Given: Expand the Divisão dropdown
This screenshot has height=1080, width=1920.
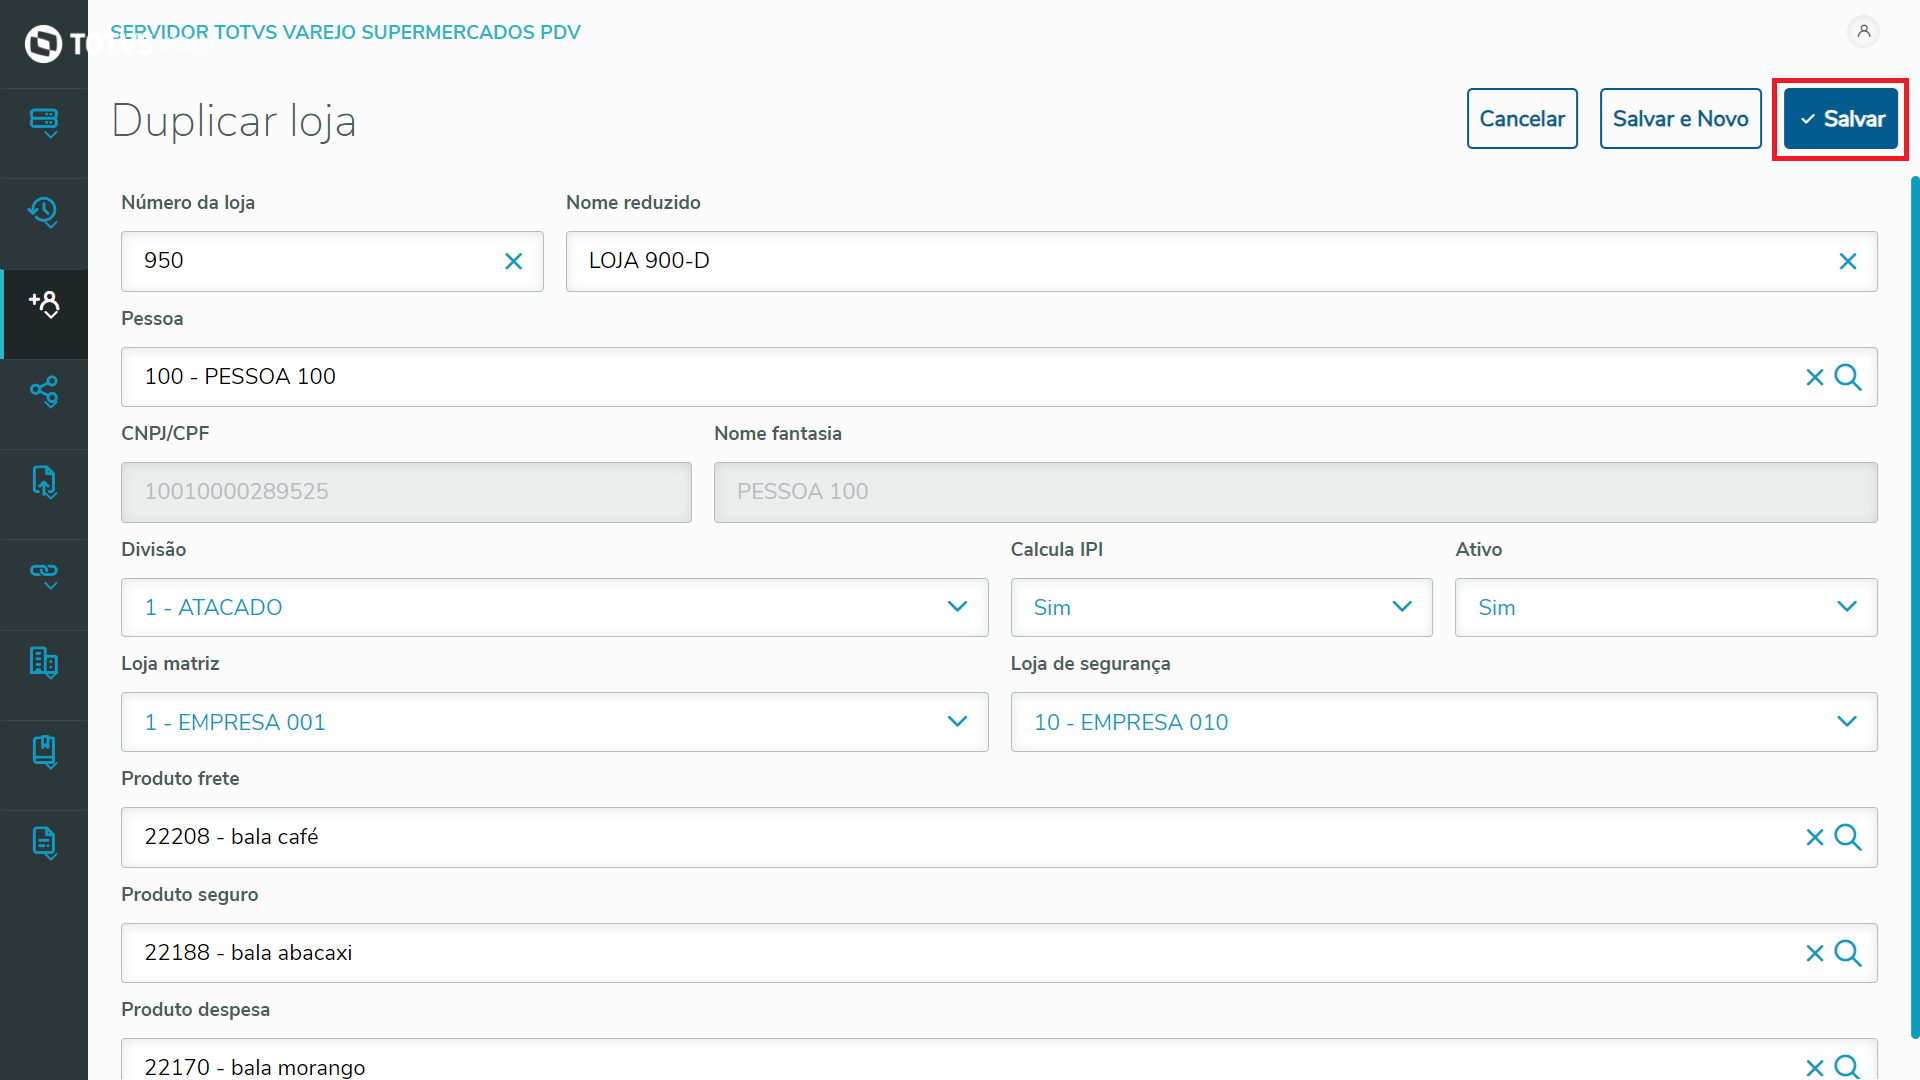Looking at the screenshot, I should [x=956, y=607].
